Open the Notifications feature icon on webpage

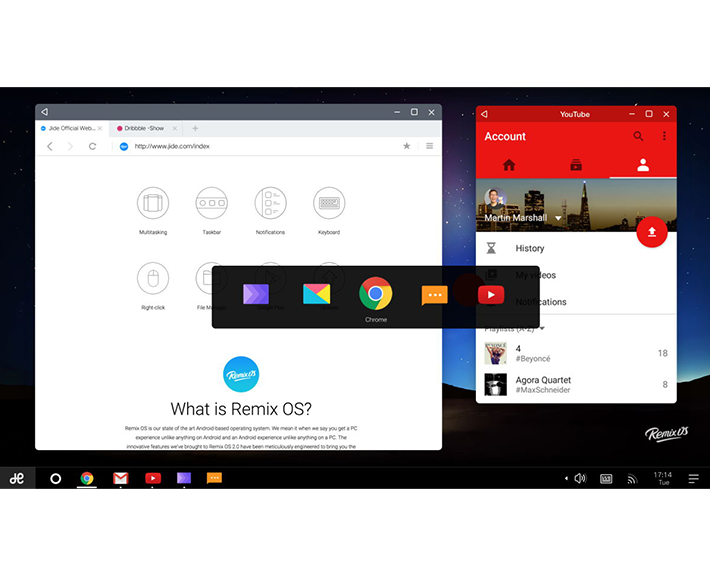[x=270, y=203]
